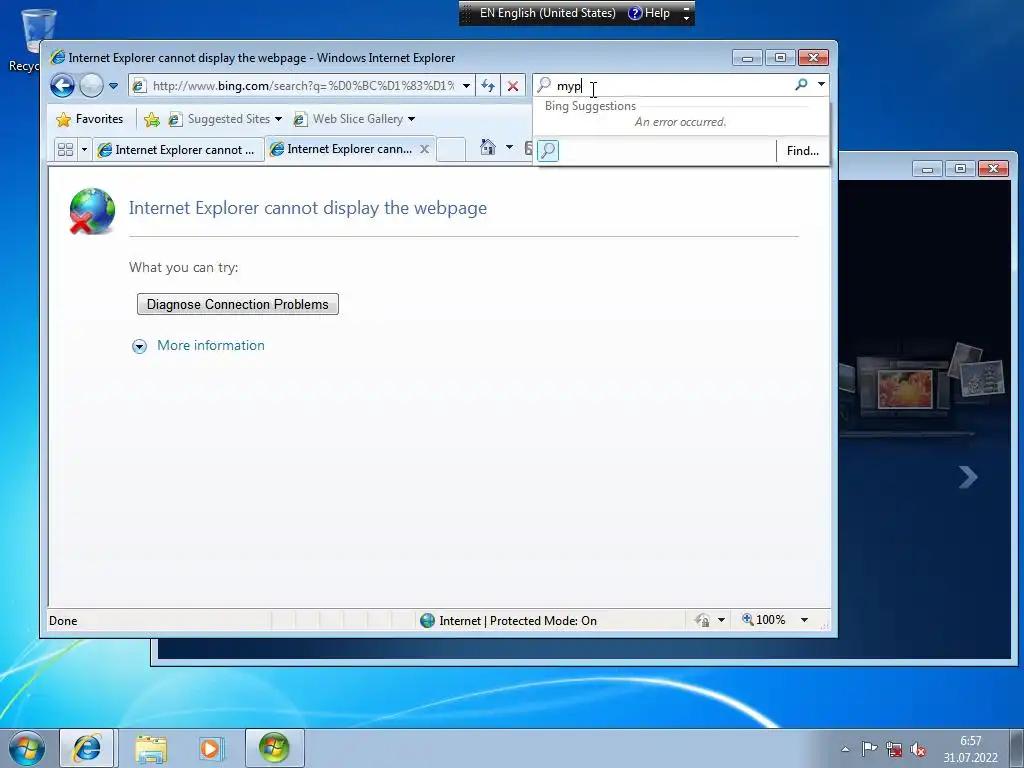The image size is (1024, 768).
Task: Click the photo thumbnail in background window
Action: point(905,389)
